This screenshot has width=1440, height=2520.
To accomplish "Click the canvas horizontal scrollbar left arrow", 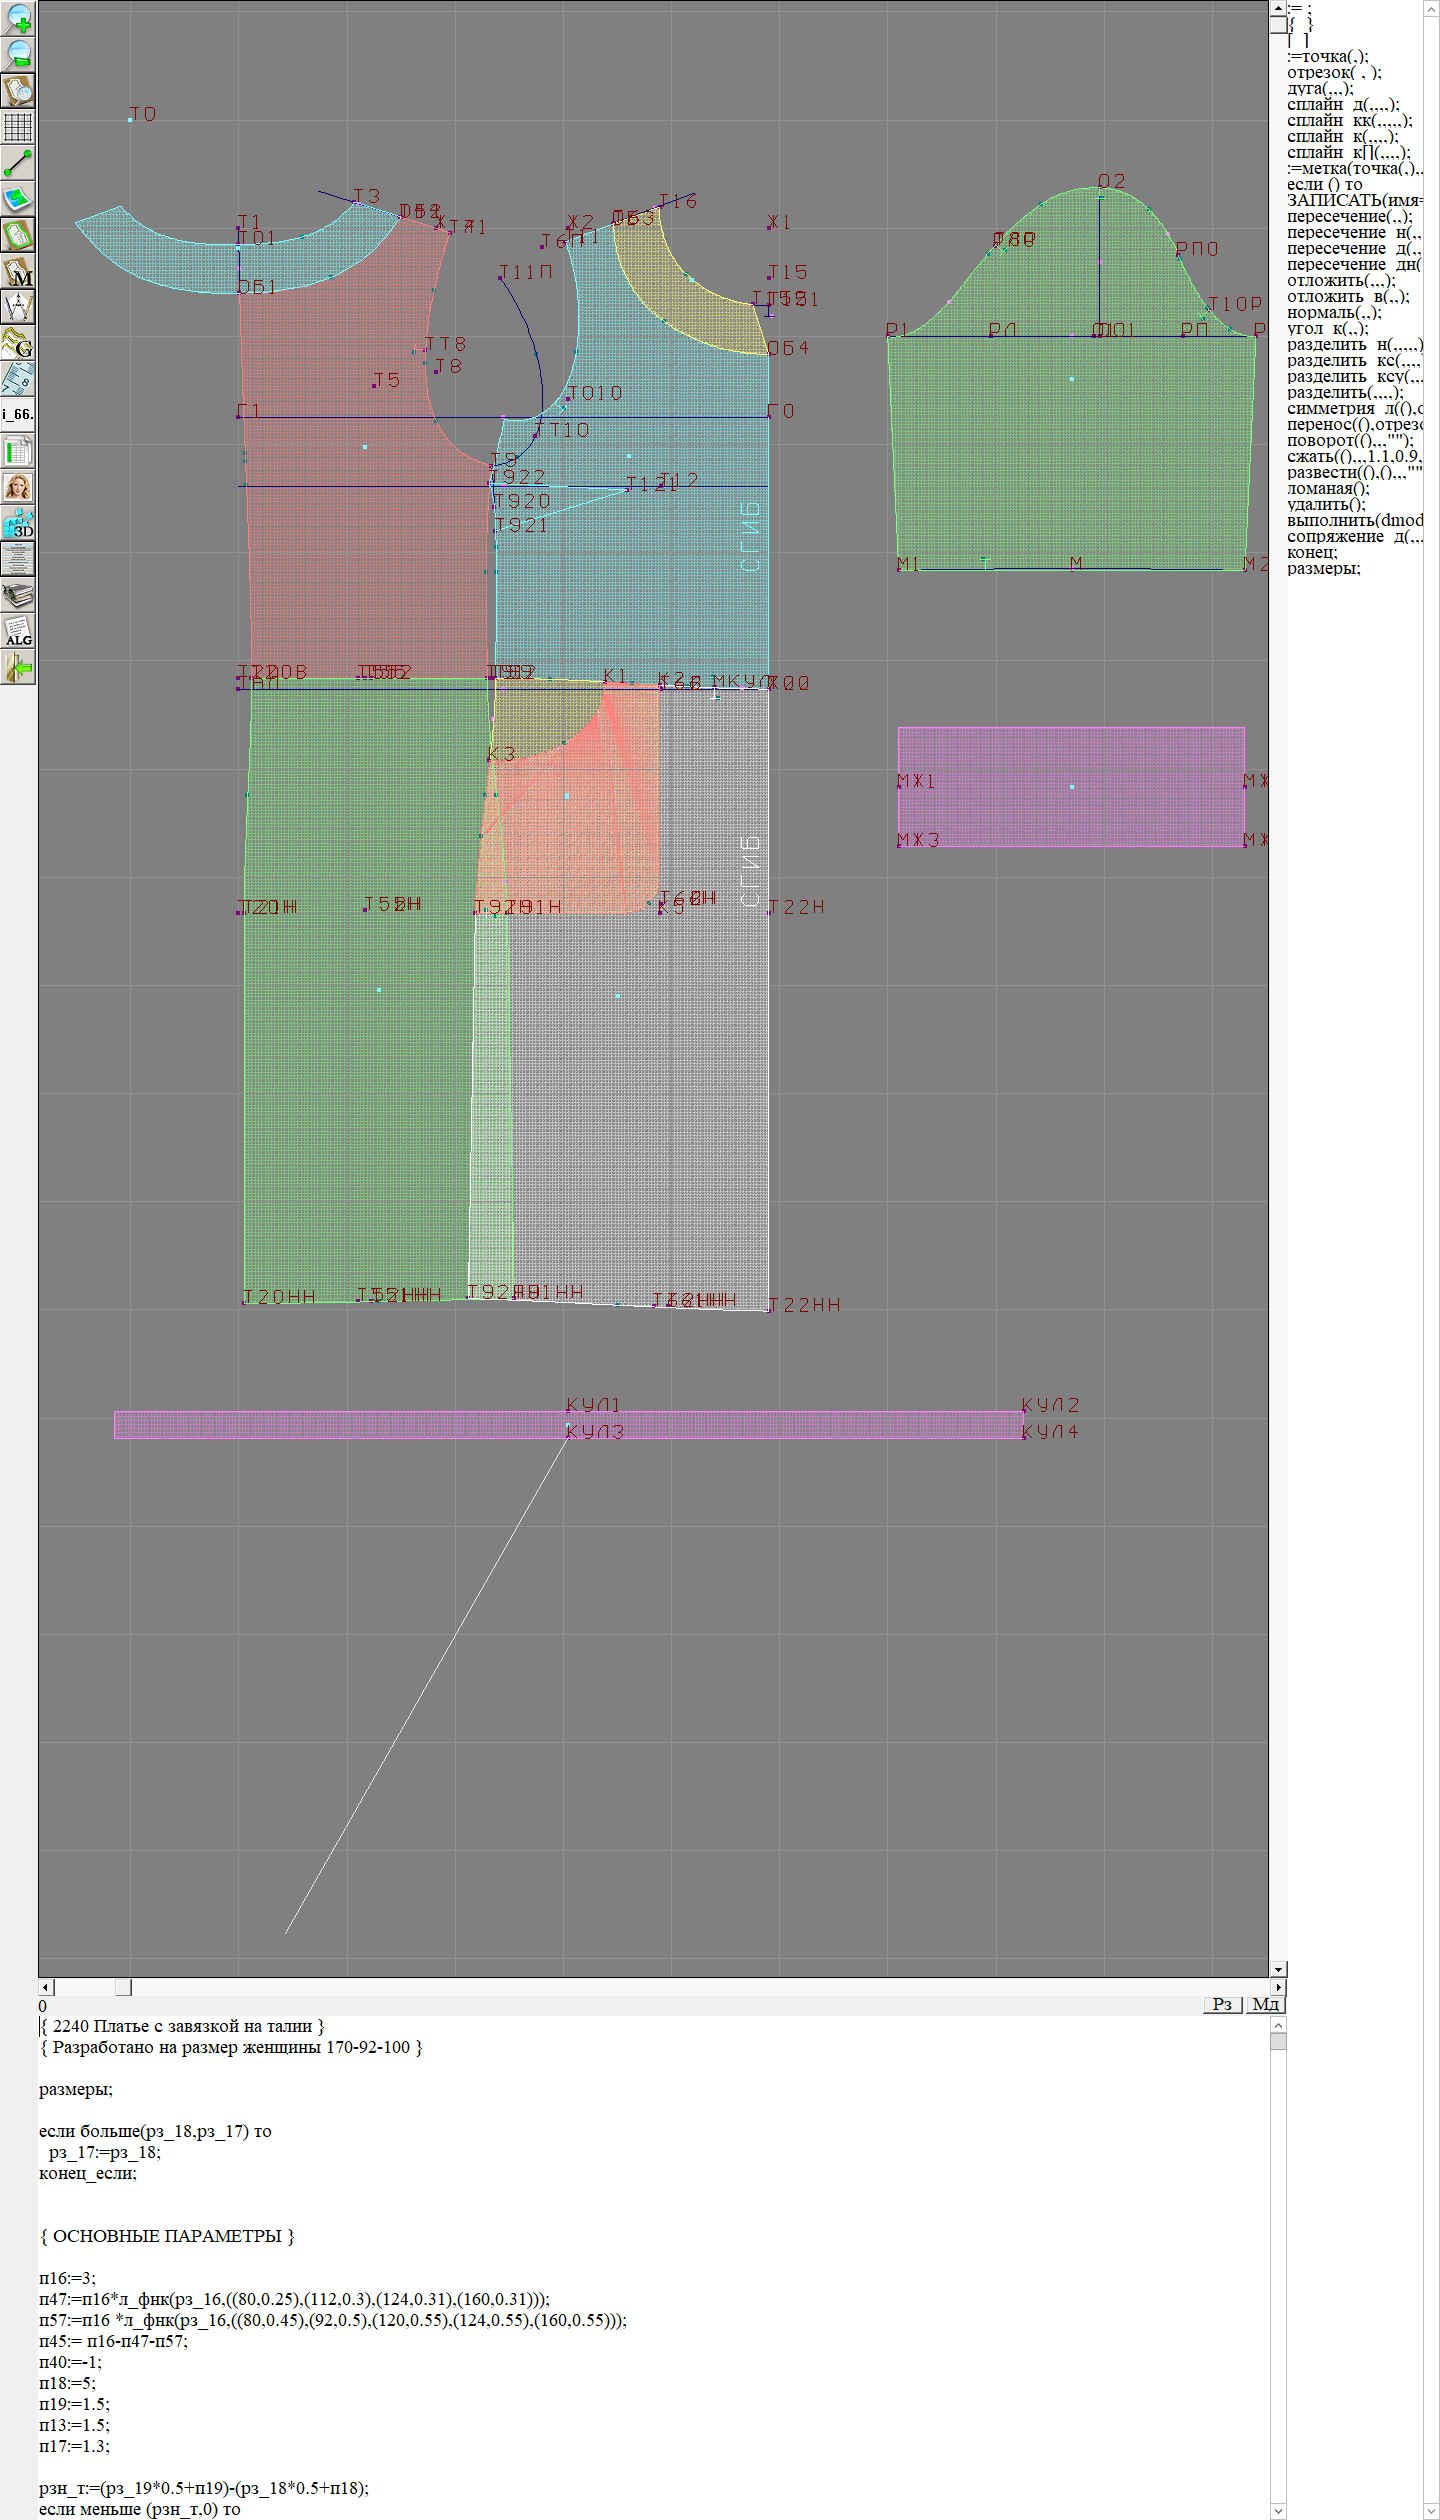I will (45, 1987).
